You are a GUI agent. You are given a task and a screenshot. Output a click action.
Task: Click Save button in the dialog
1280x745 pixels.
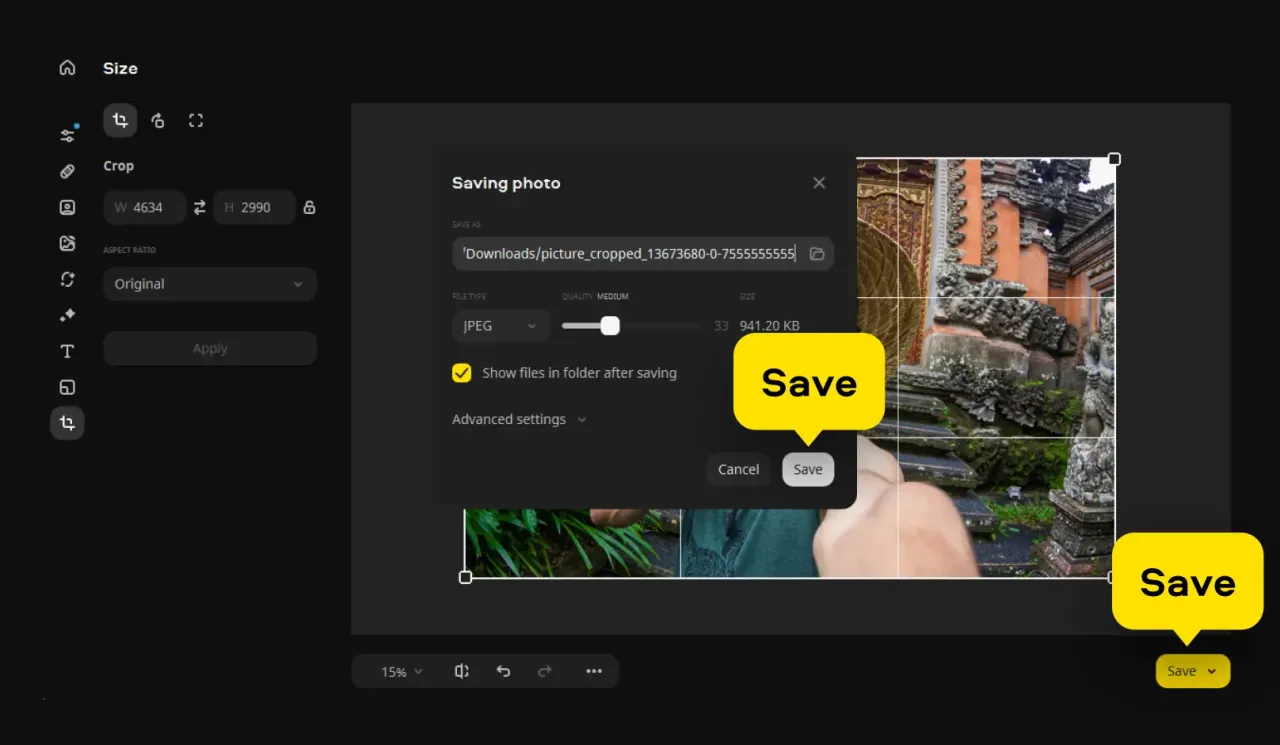[808, 469]
